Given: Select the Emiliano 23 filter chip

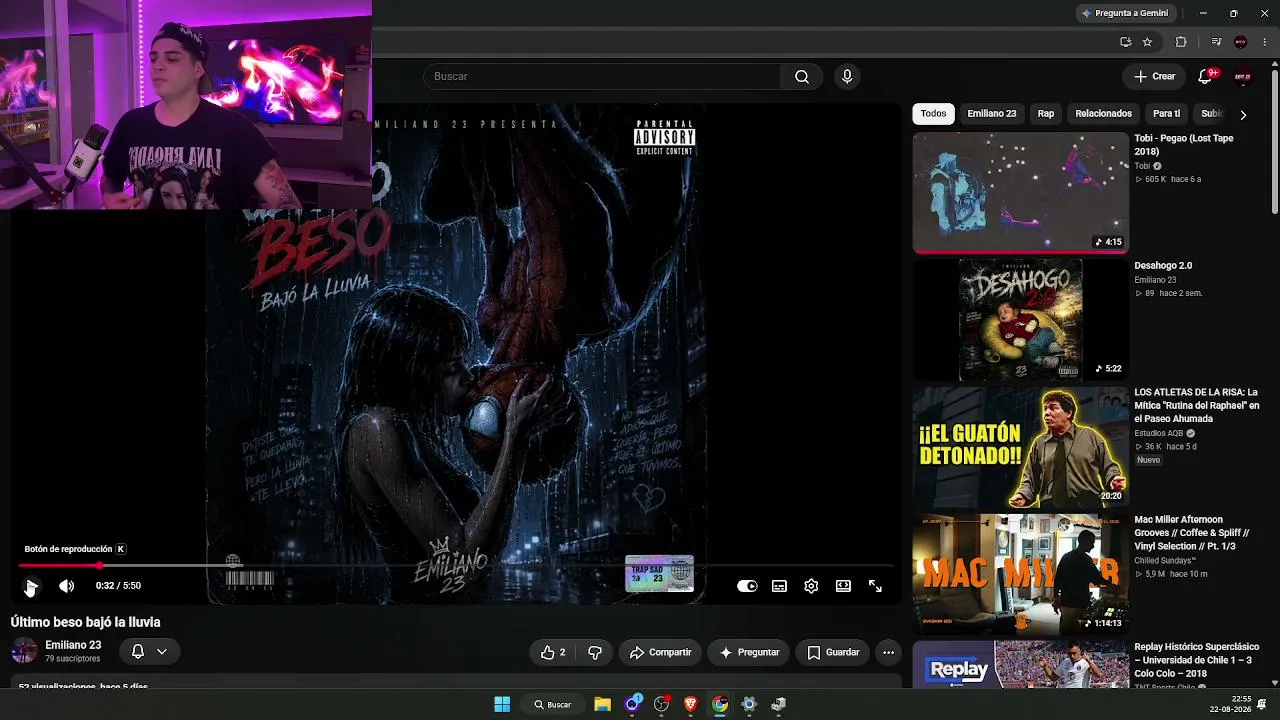Looking at the screenshot, I should (x=991, y=114).
